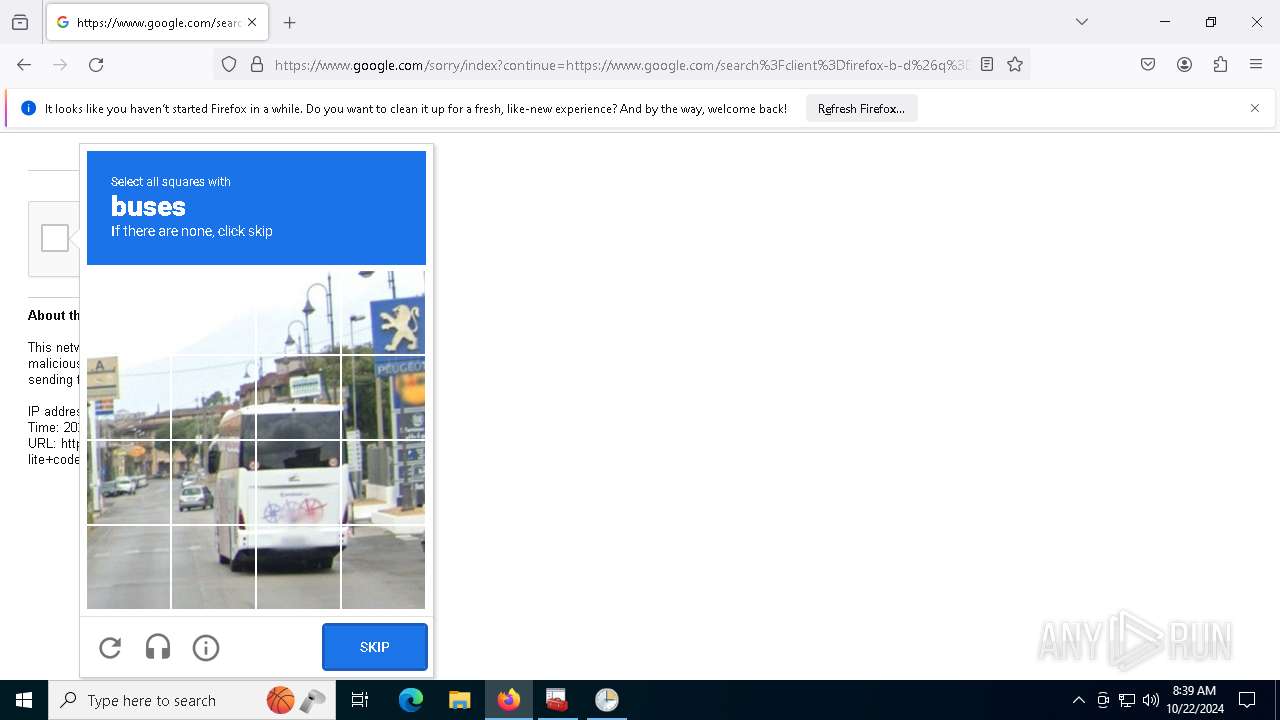The image size is (1280, 720).
Task: Open the network status tray icon
Action: (x=1127, y=700)
